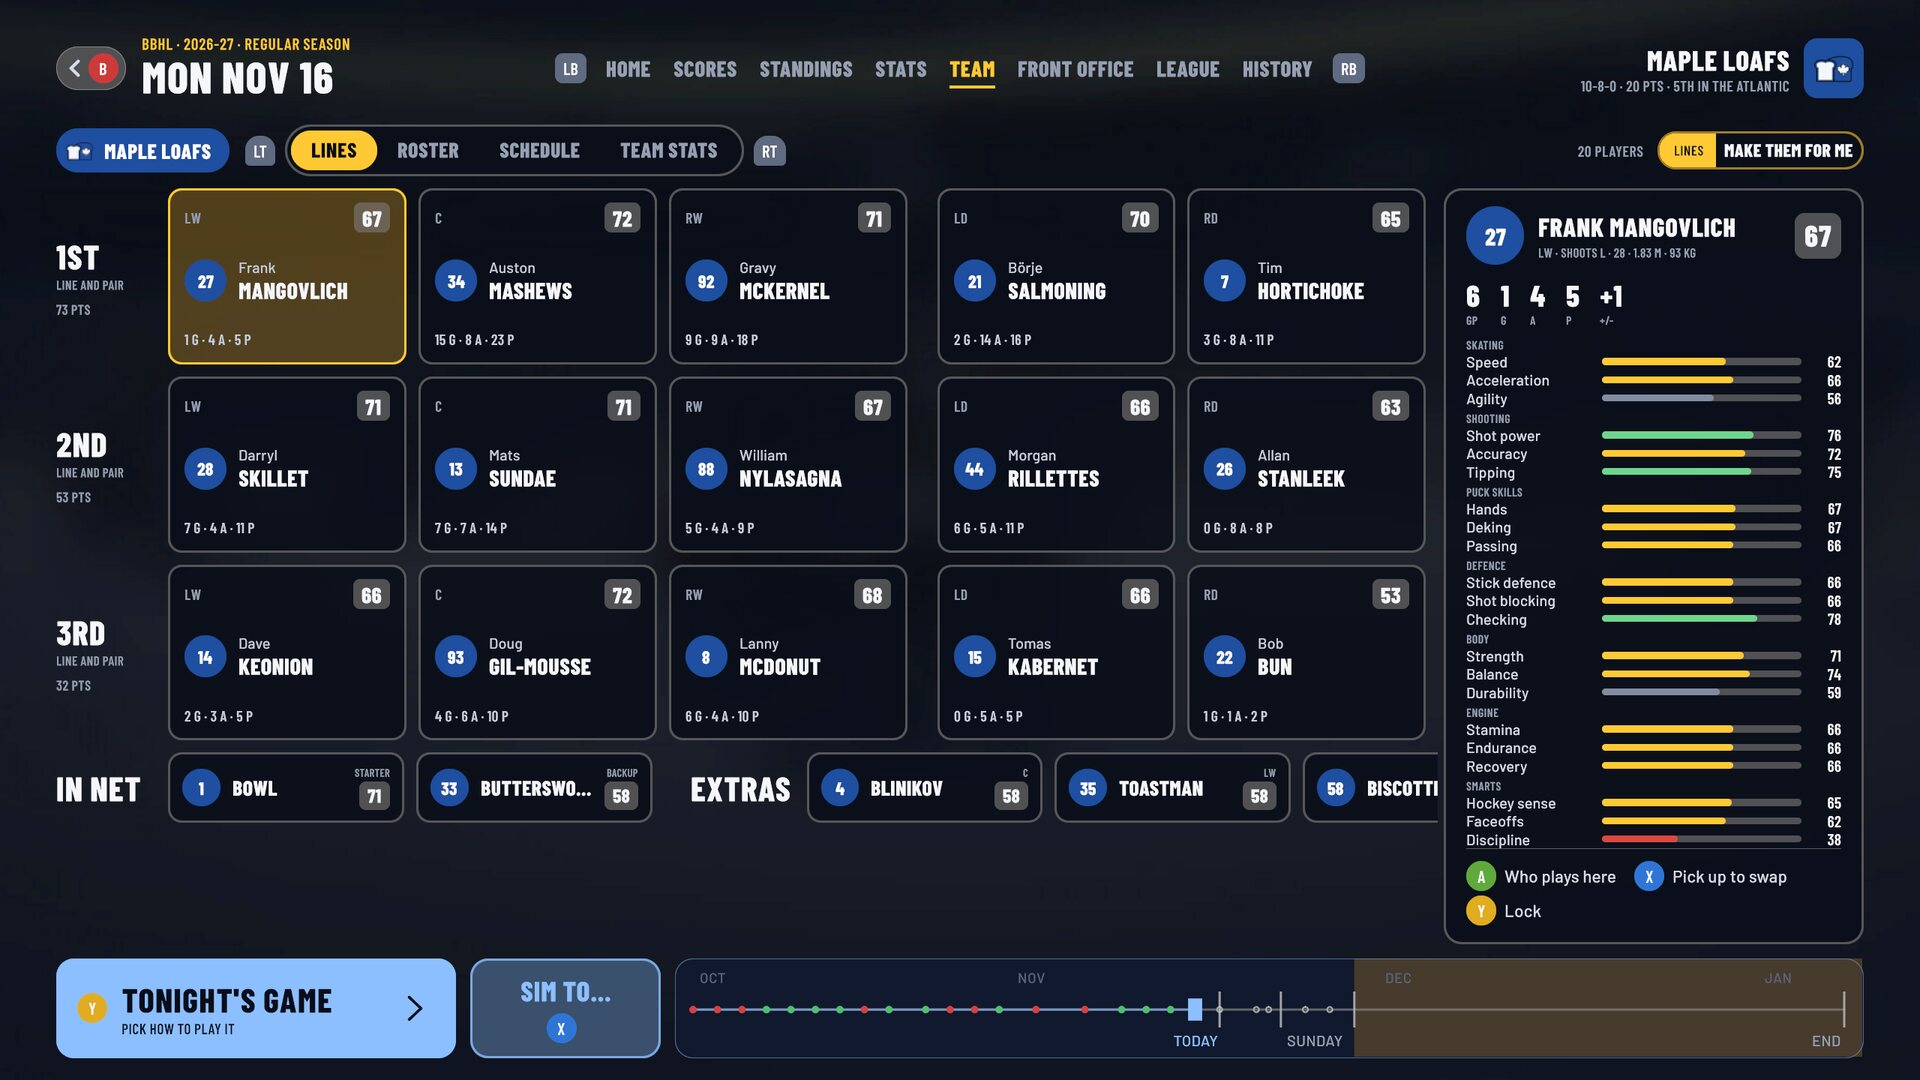Switch to the Roster tab
This screenshot has height=1080, width=1920.
tap(428, 151)
